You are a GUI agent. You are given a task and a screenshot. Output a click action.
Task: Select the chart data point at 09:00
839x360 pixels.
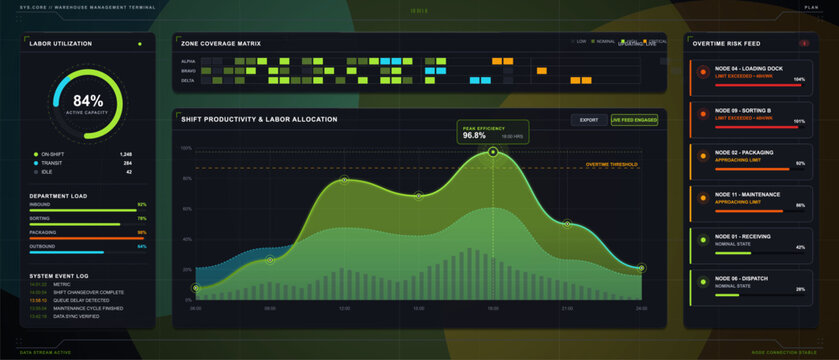tap(270, 260)
